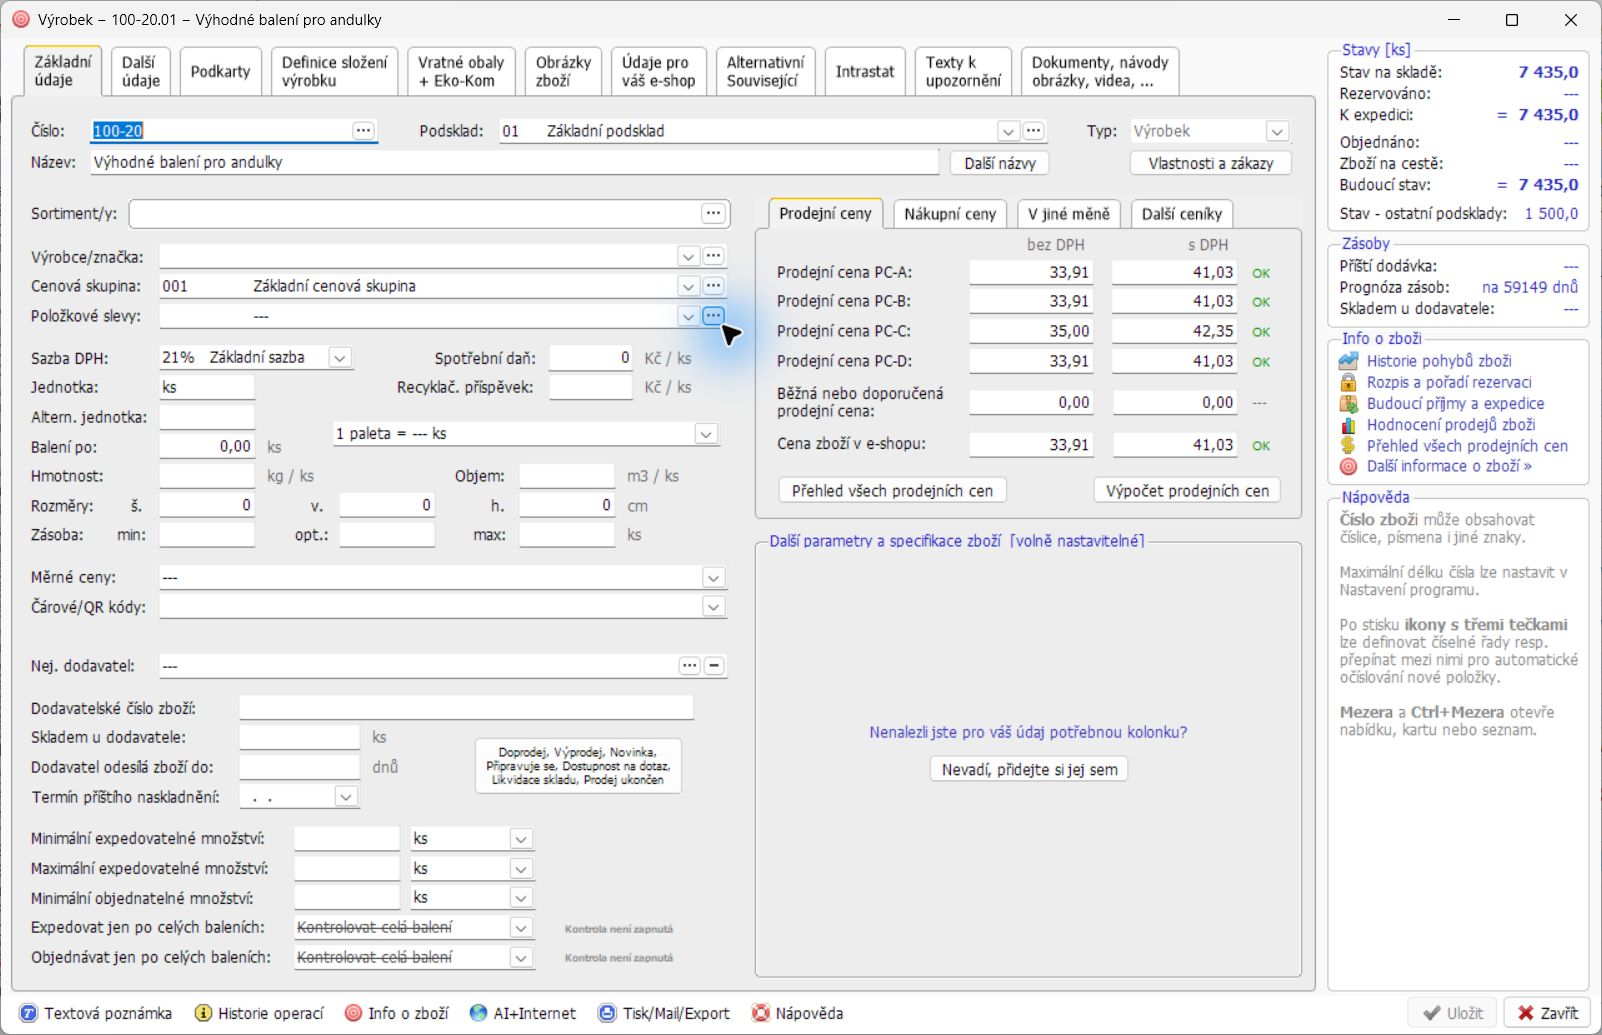Open Tisk/Mail/Export in bottom bar
The width and height of the screenshot is (1602, 1035).
[665, 1013]
